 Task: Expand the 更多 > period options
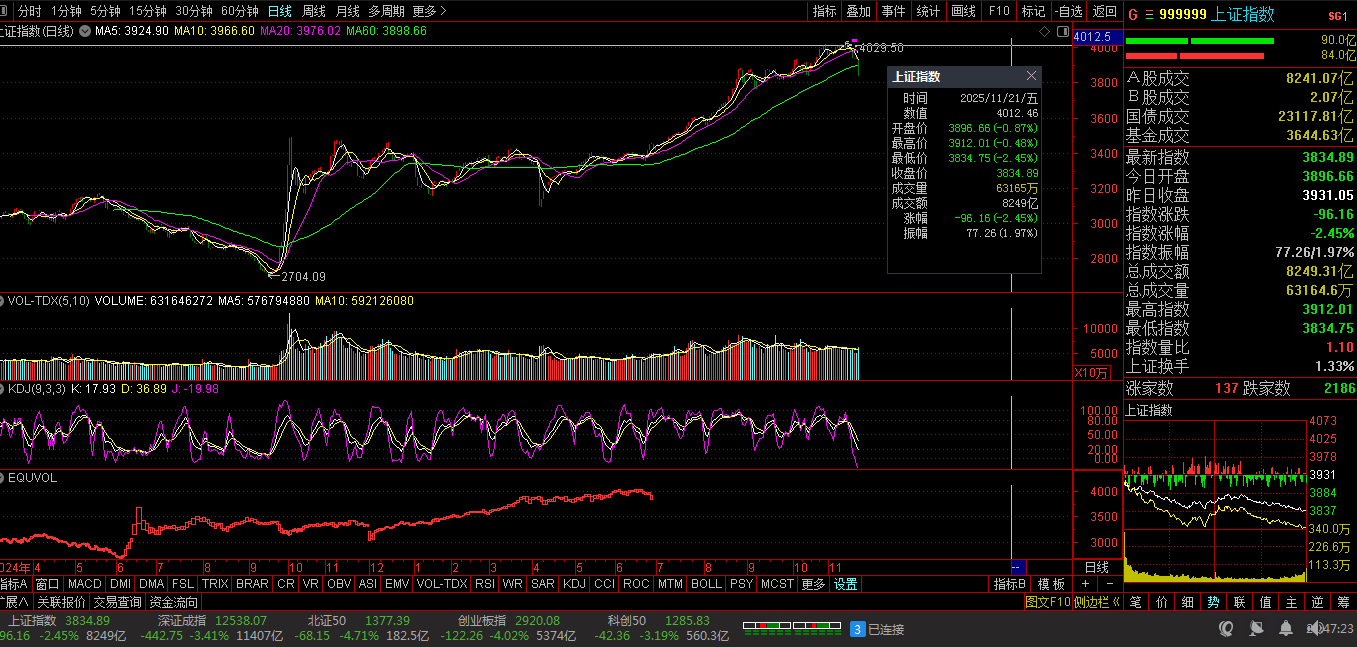[429, 11]
